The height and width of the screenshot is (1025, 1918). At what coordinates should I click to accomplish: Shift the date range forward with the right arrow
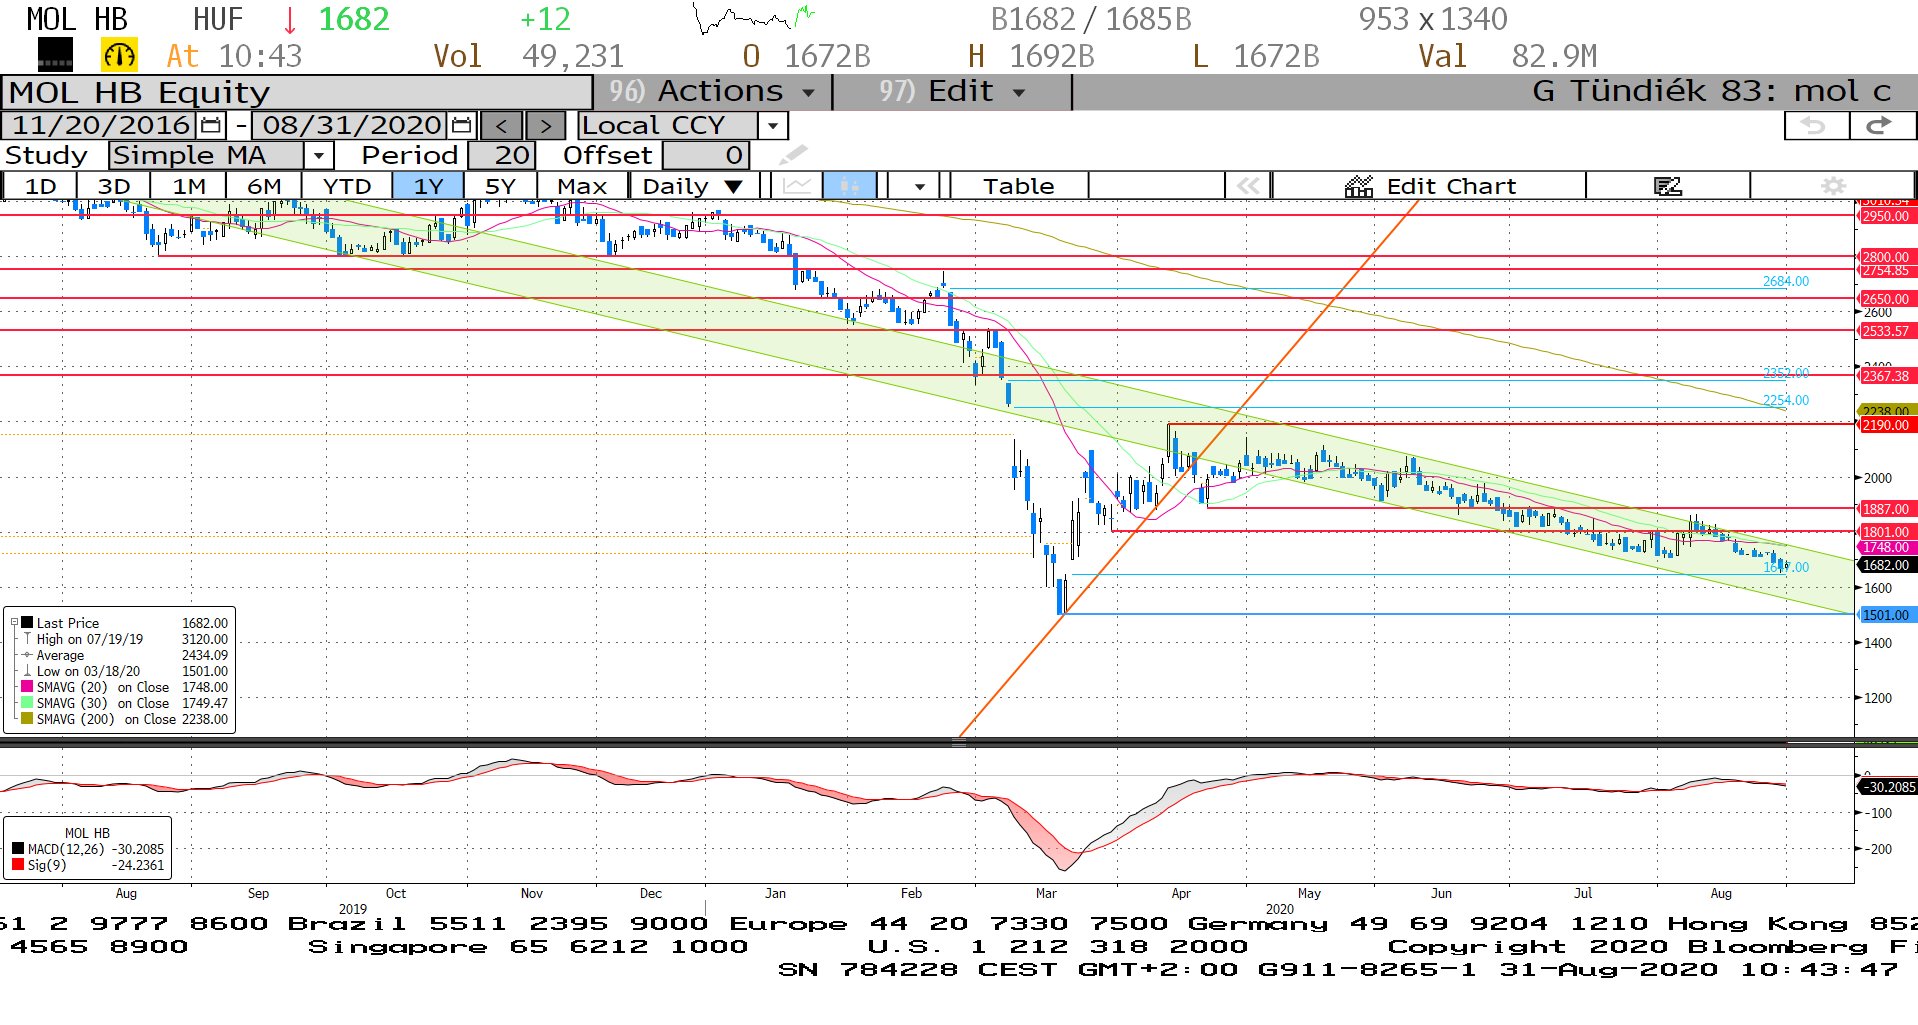point(545,126)
